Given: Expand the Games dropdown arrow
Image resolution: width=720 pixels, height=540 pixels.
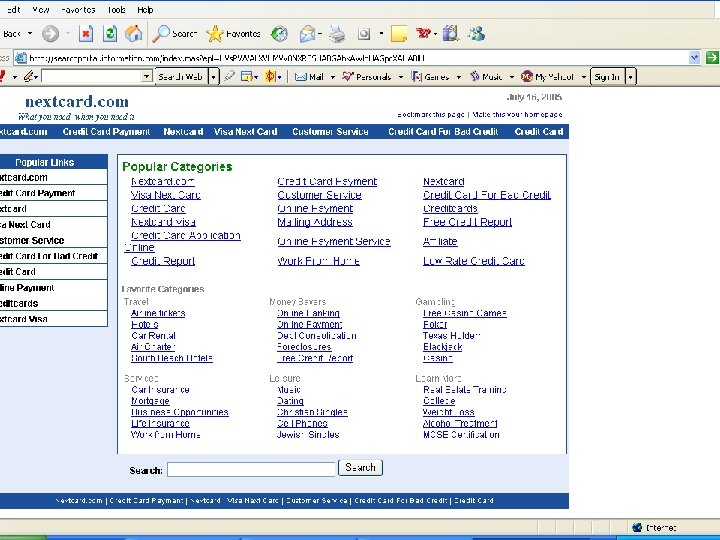Looking at the screenshot, I should point(458,77).
